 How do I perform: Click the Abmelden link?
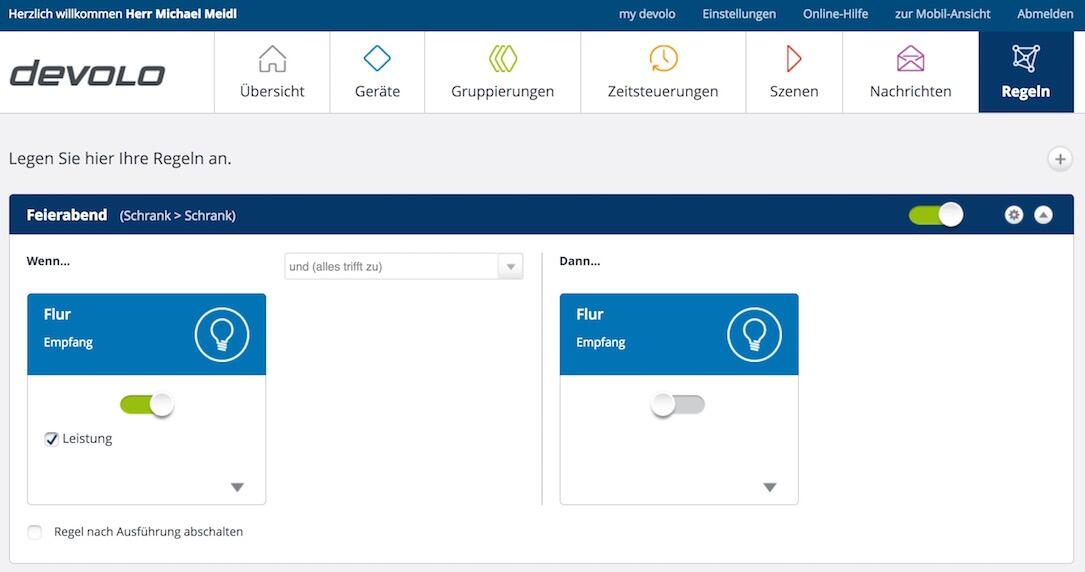coord(1045,14)
